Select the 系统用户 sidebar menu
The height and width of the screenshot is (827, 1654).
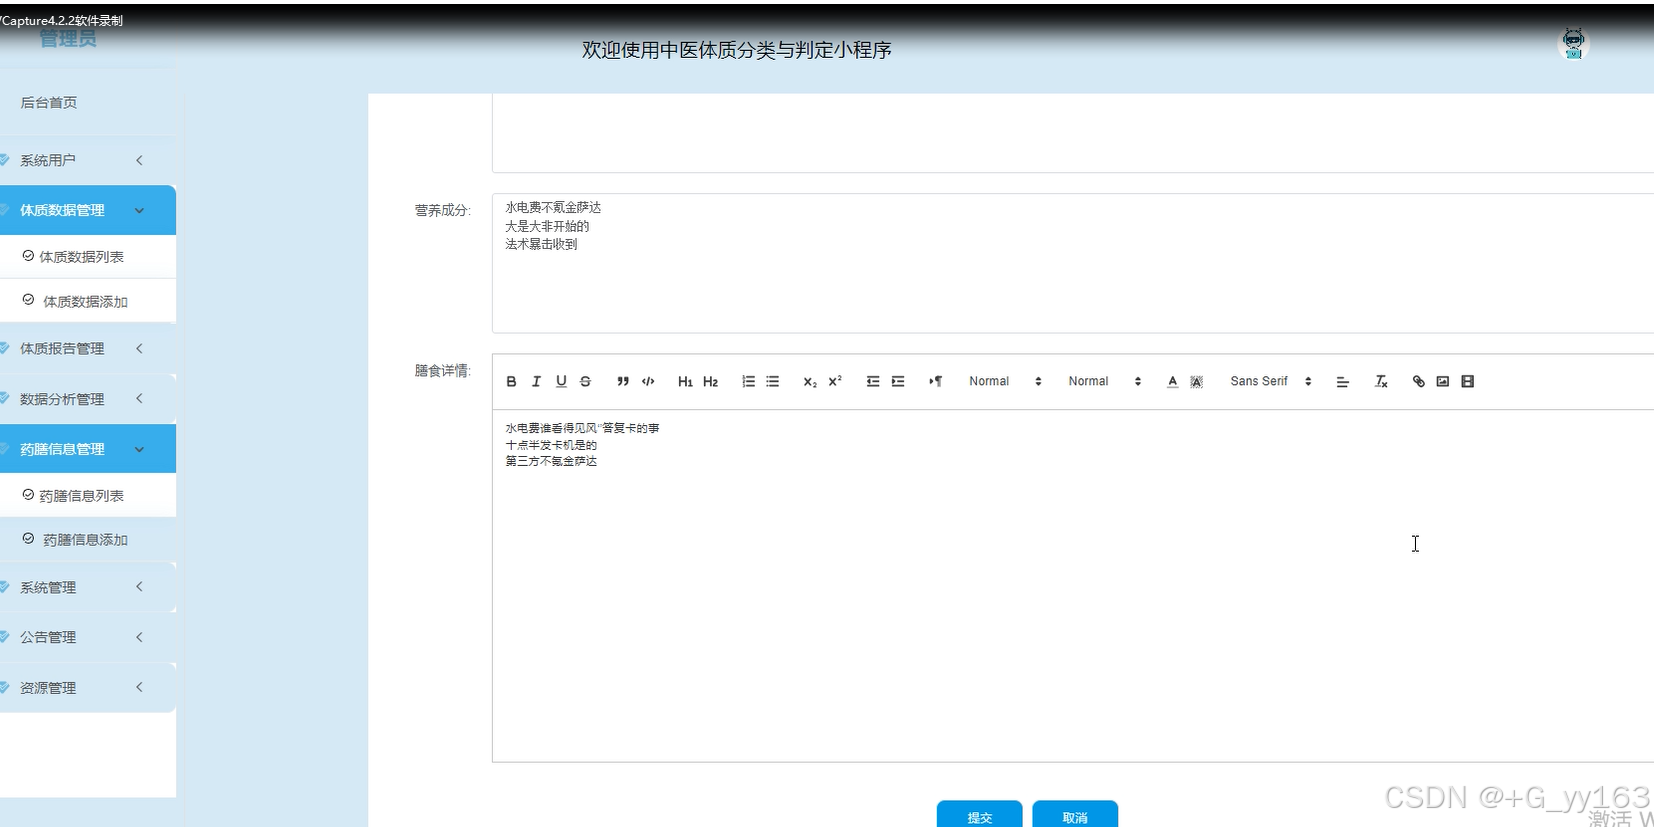88,160
